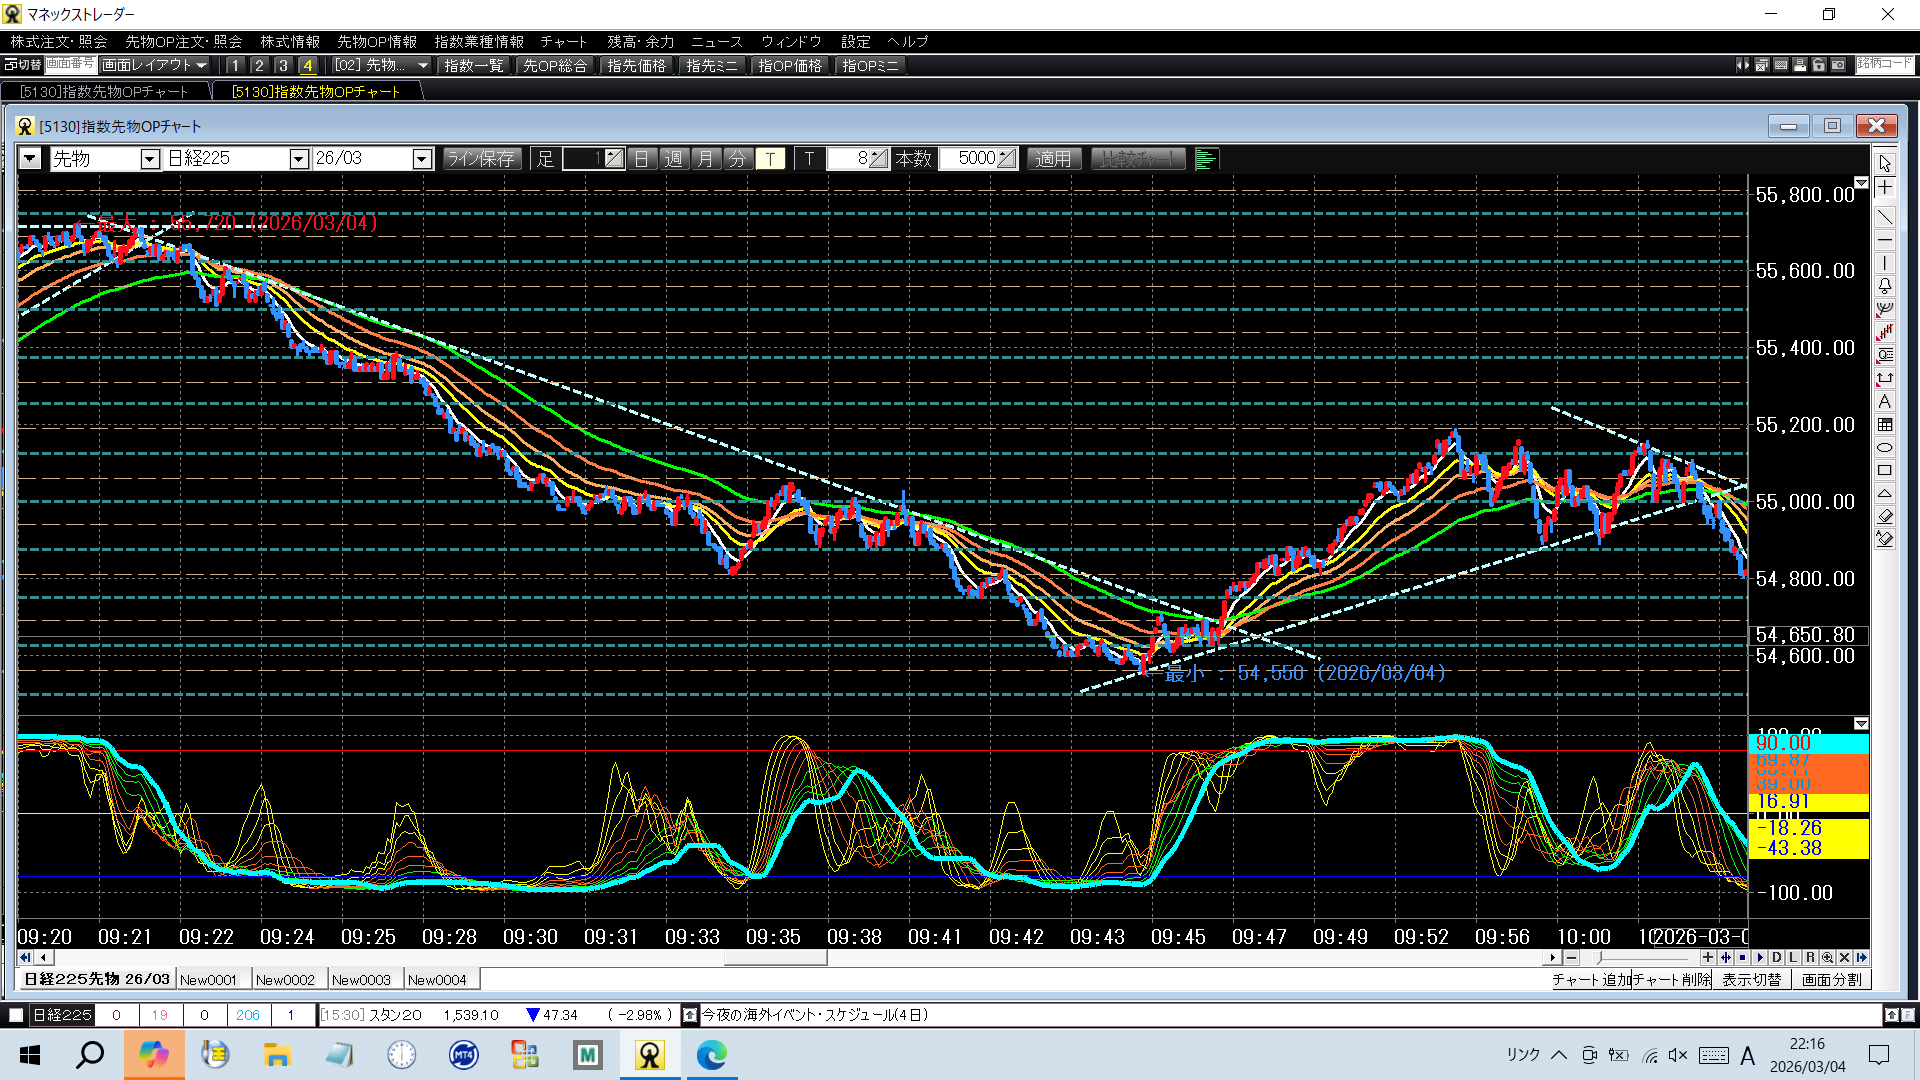1920x1080 pixels.
Task: Click the 本数 5000 input field
Action: pos(970,159)
